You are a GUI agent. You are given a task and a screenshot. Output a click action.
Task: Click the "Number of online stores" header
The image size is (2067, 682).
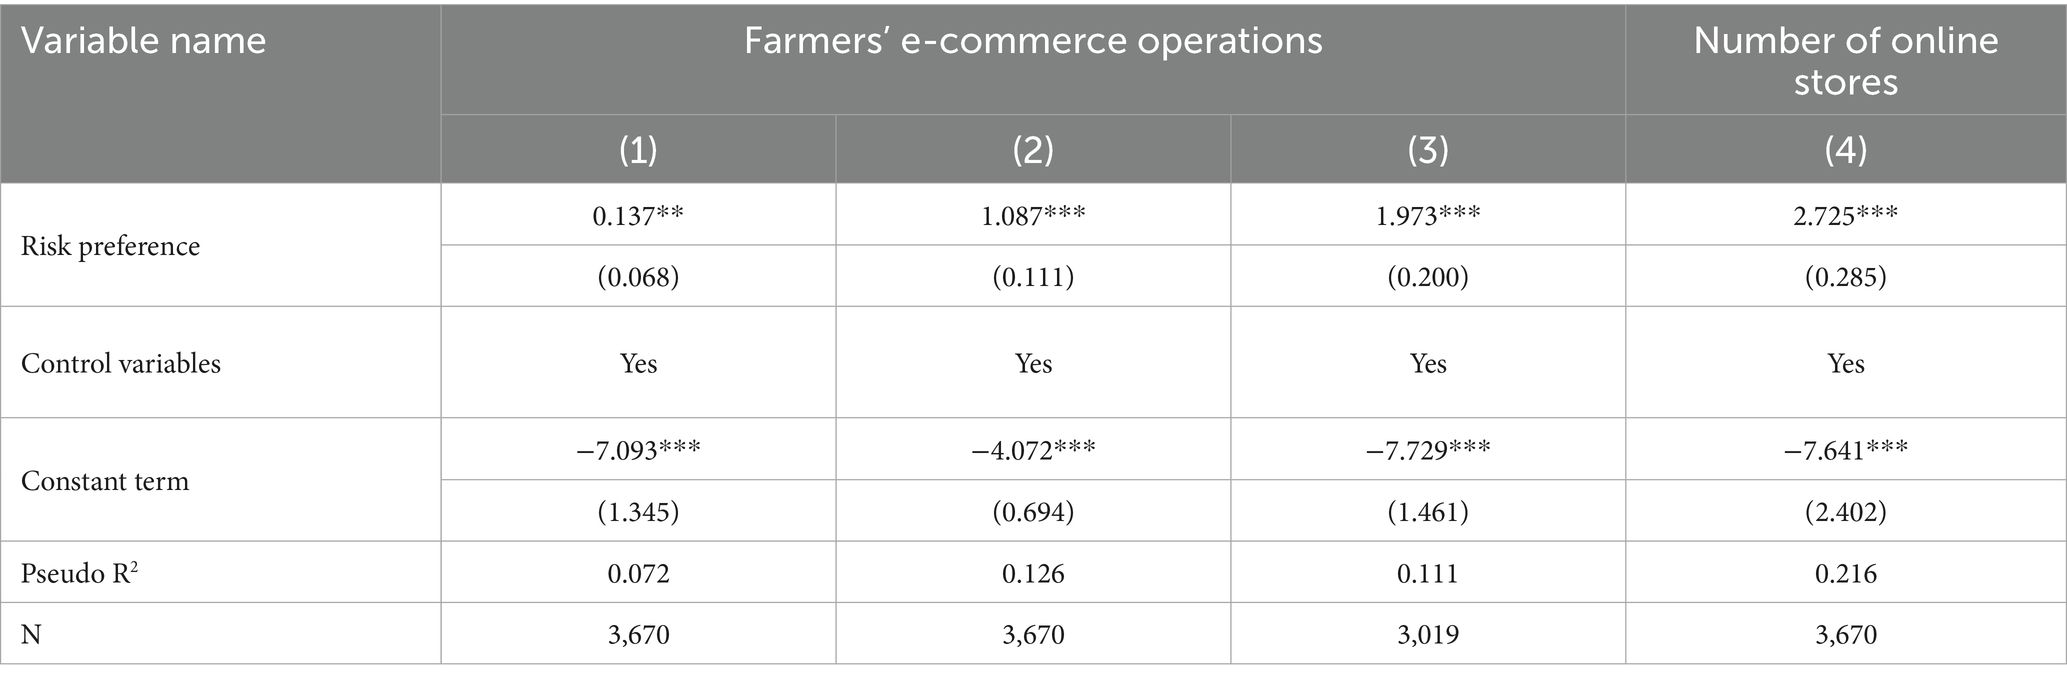[x=1845, y=60]
